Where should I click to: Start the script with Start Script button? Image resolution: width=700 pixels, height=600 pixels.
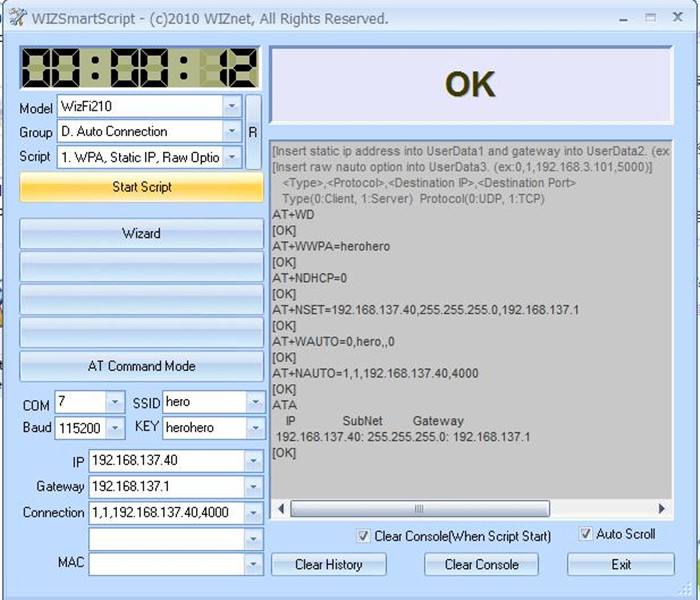(x=142, y=187)
